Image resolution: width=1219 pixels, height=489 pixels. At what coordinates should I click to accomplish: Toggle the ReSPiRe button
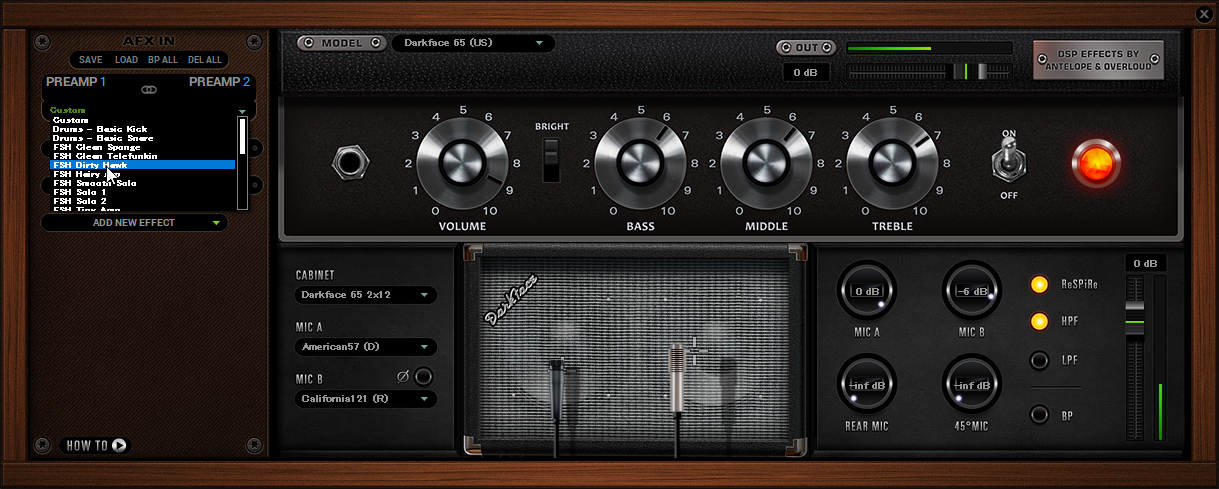tap(1040, 284)
